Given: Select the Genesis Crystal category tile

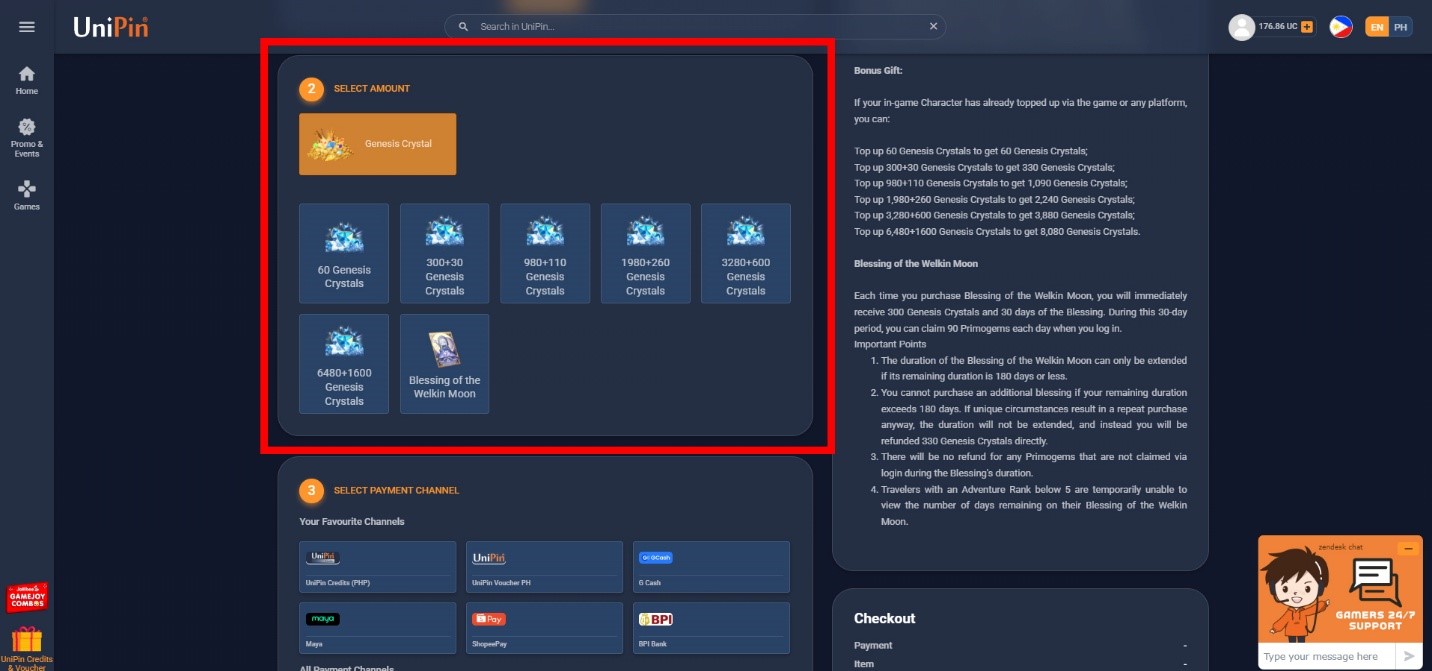Looking at the screenshot, I should [x=378, y=144].
